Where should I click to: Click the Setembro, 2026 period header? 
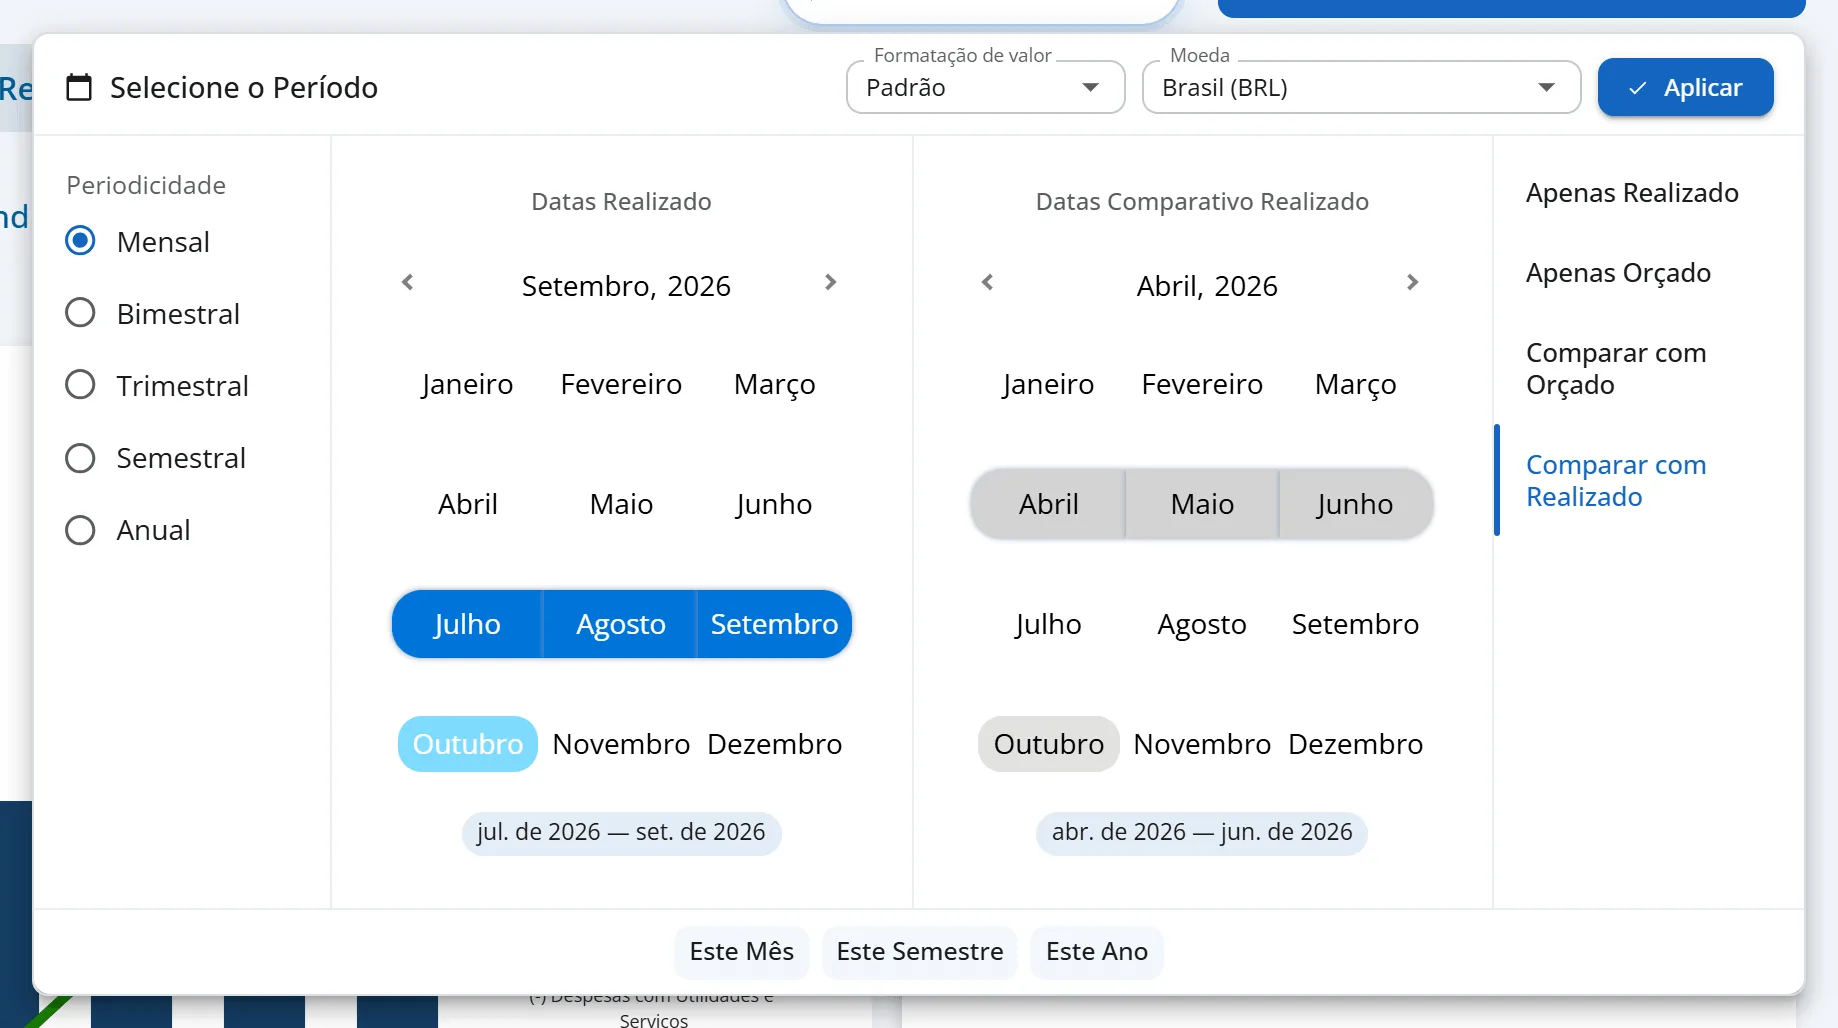(626, 286)
